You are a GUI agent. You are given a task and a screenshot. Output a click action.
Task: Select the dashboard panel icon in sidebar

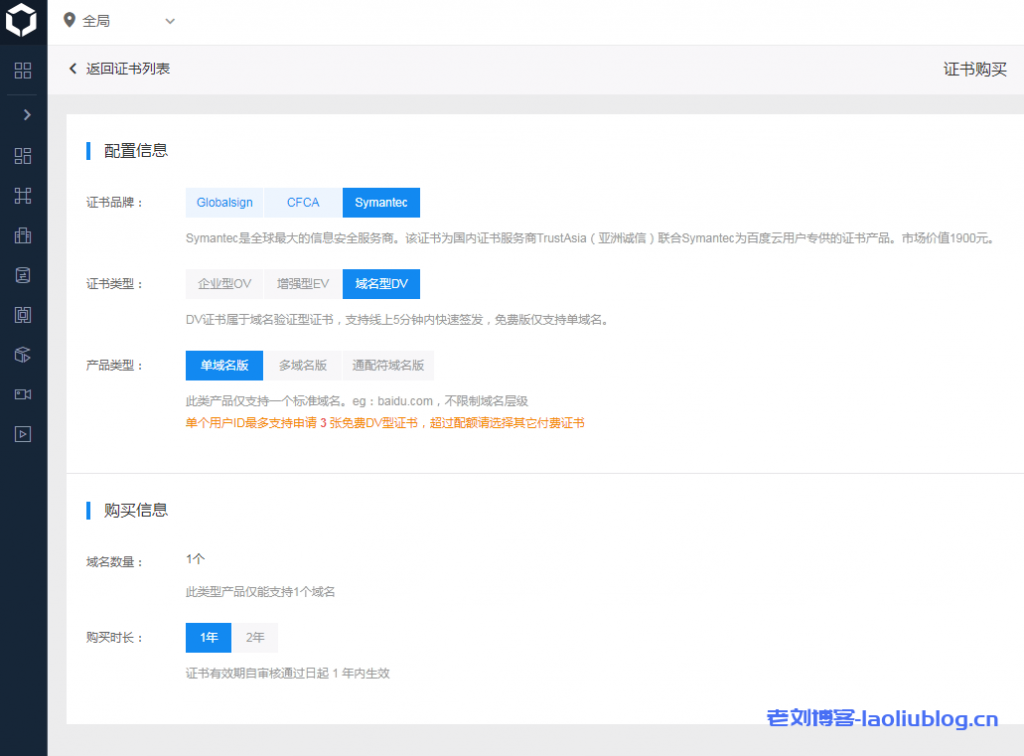pos(22,156)
